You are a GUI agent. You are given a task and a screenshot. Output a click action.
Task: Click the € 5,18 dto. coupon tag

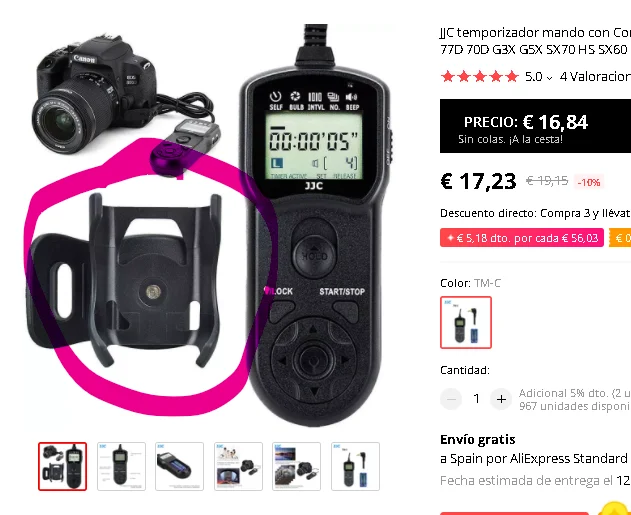[x=522, y=238]
